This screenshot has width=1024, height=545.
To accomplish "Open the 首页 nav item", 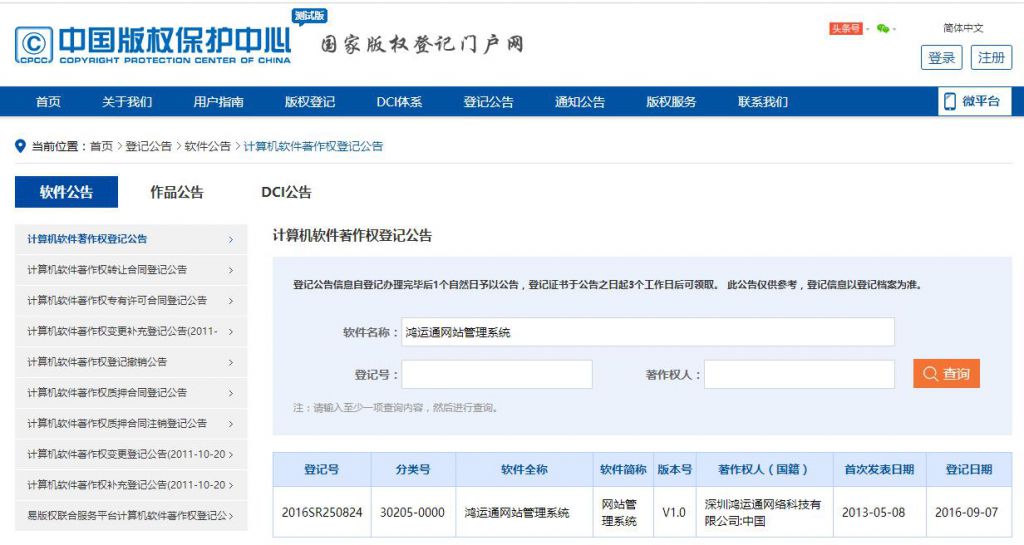I will click(48, 102).
